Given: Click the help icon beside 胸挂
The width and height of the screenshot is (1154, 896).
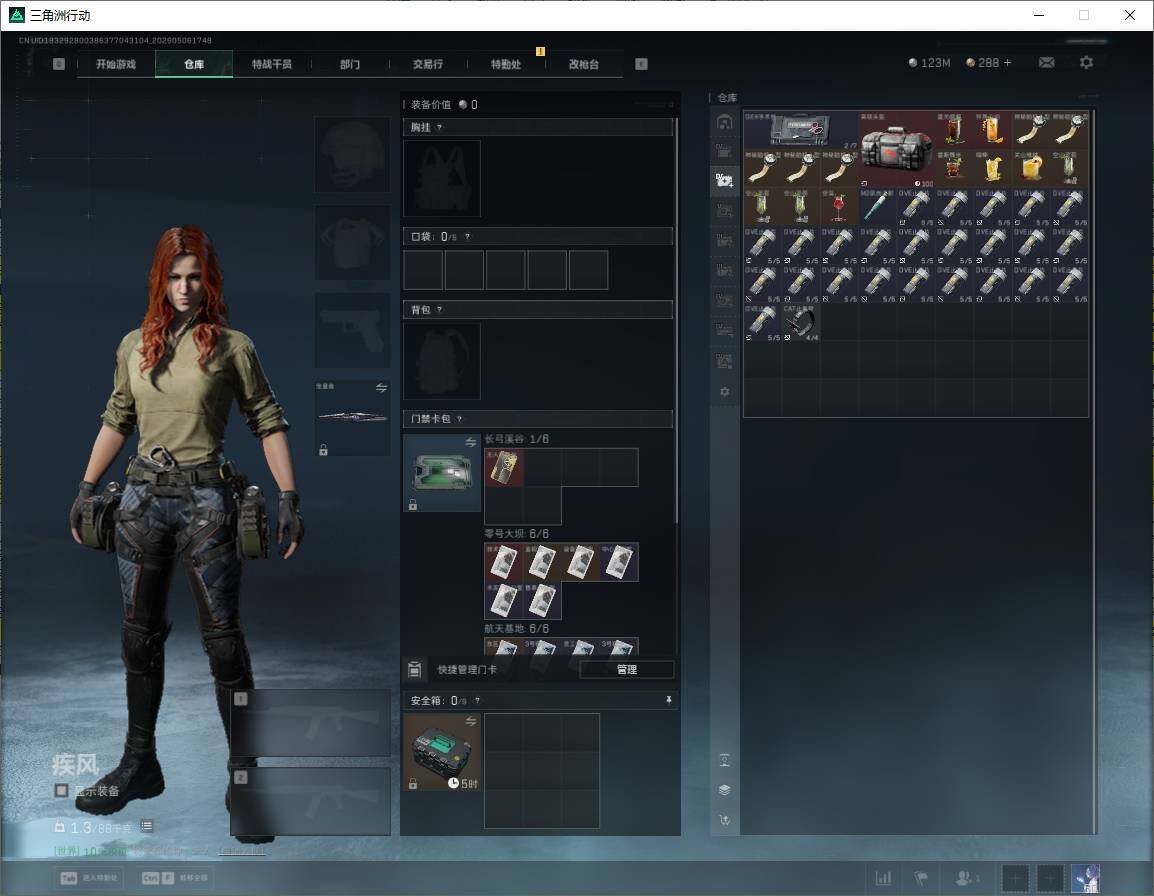Looking at the screenshot, I should 439,127.
